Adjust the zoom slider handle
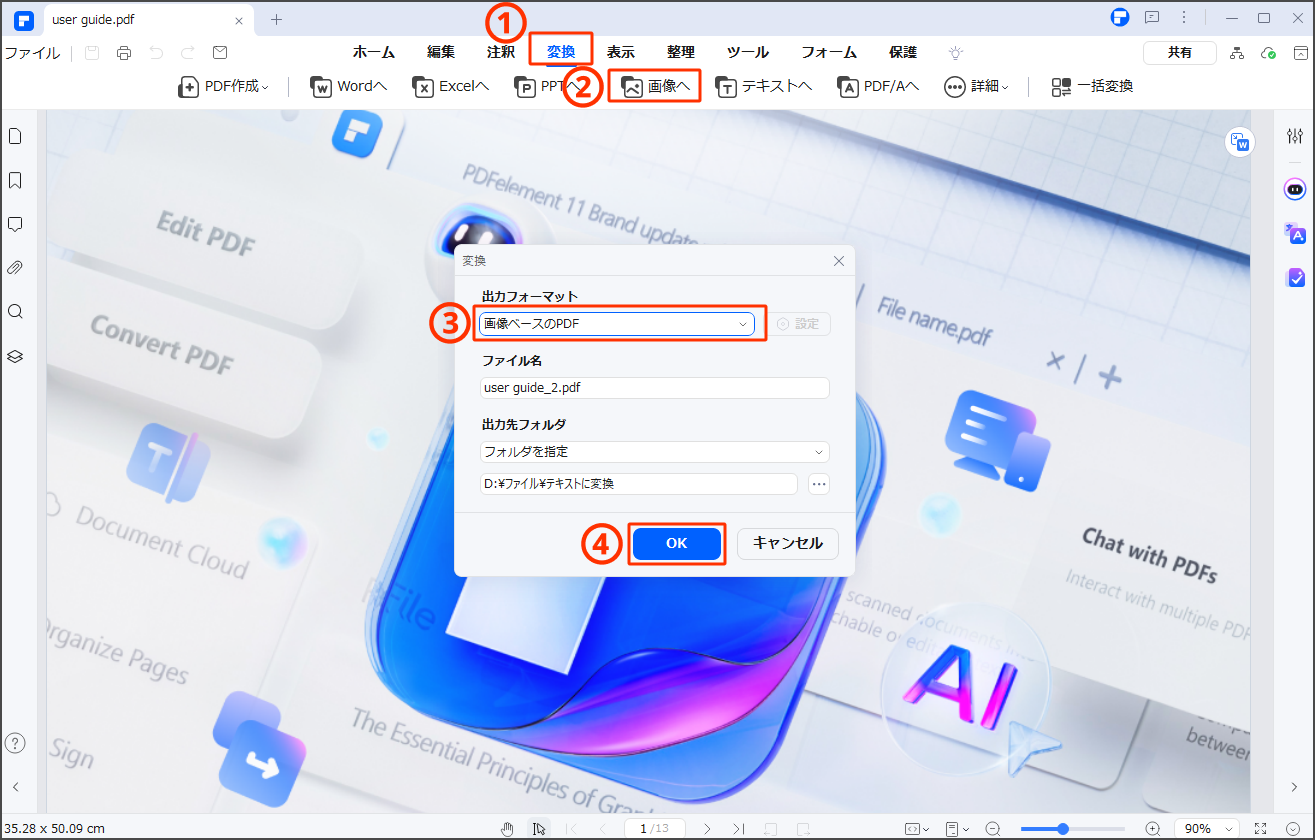Image resolution: width=1315 pixels, height=840 pixels. click(x=1063, y=829)
